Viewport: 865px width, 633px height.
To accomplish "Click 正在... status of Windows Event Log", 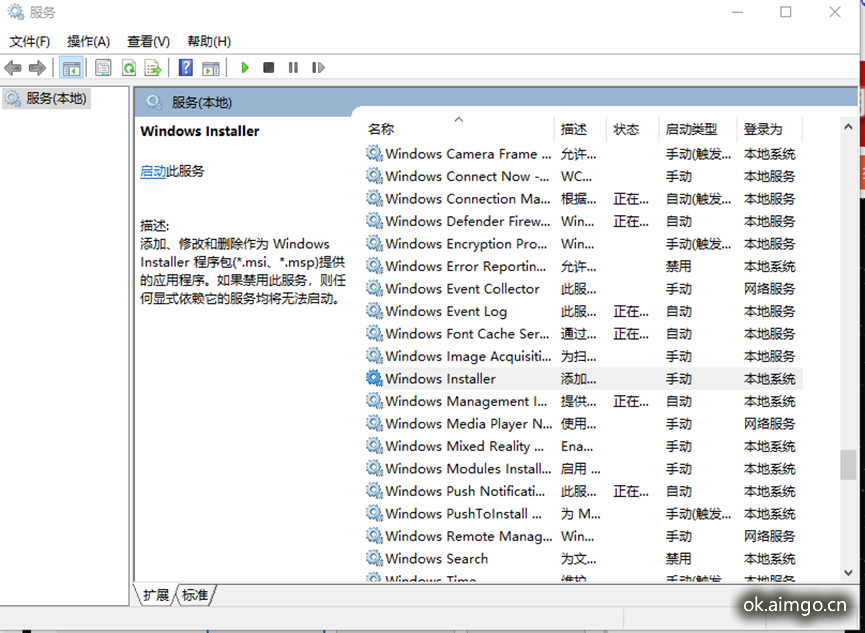I will point(631,311).
